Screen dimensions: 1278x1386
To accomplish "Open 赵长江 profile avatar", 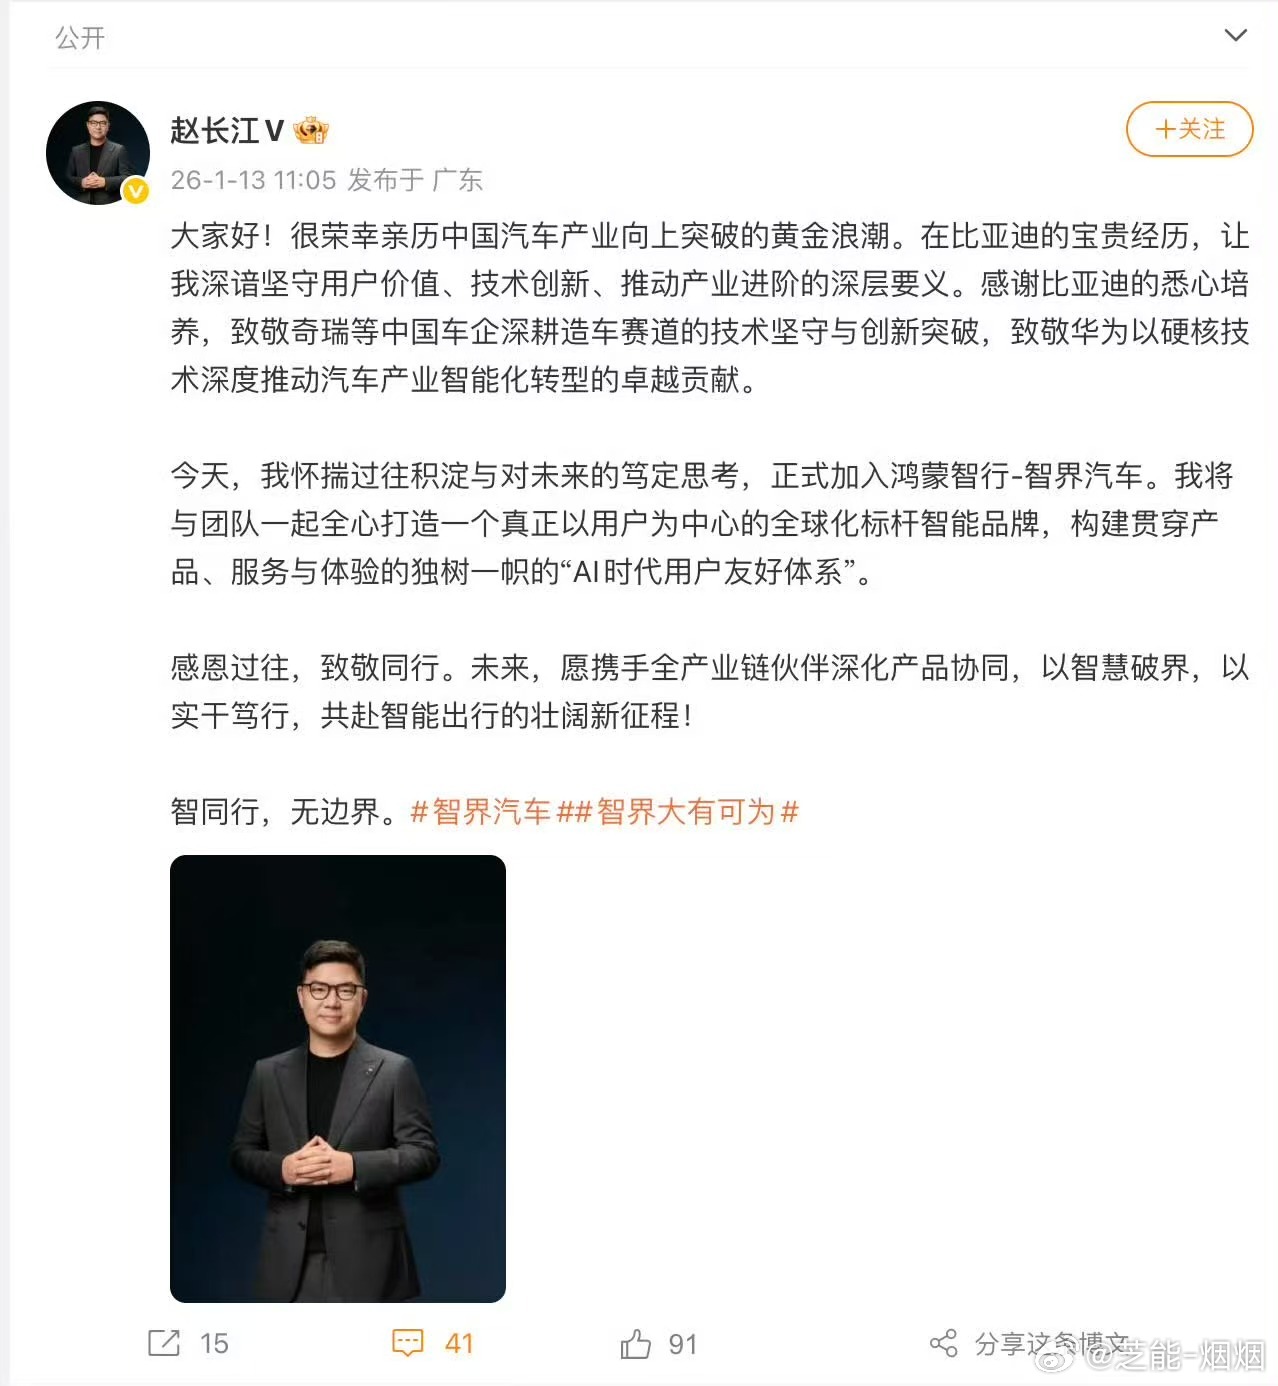I will (x=98, y=153).
